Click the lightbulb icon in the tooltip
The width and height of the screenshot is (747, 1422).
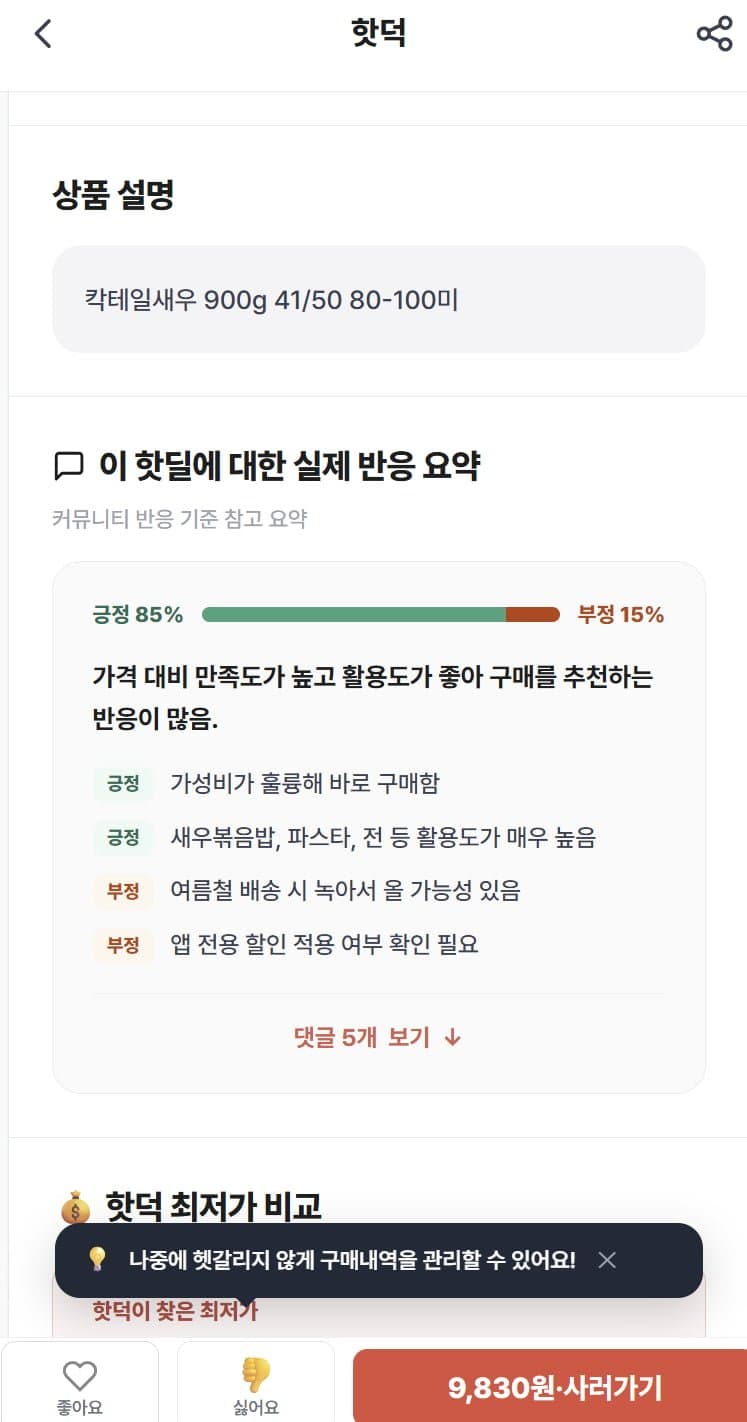(97, 1260)
